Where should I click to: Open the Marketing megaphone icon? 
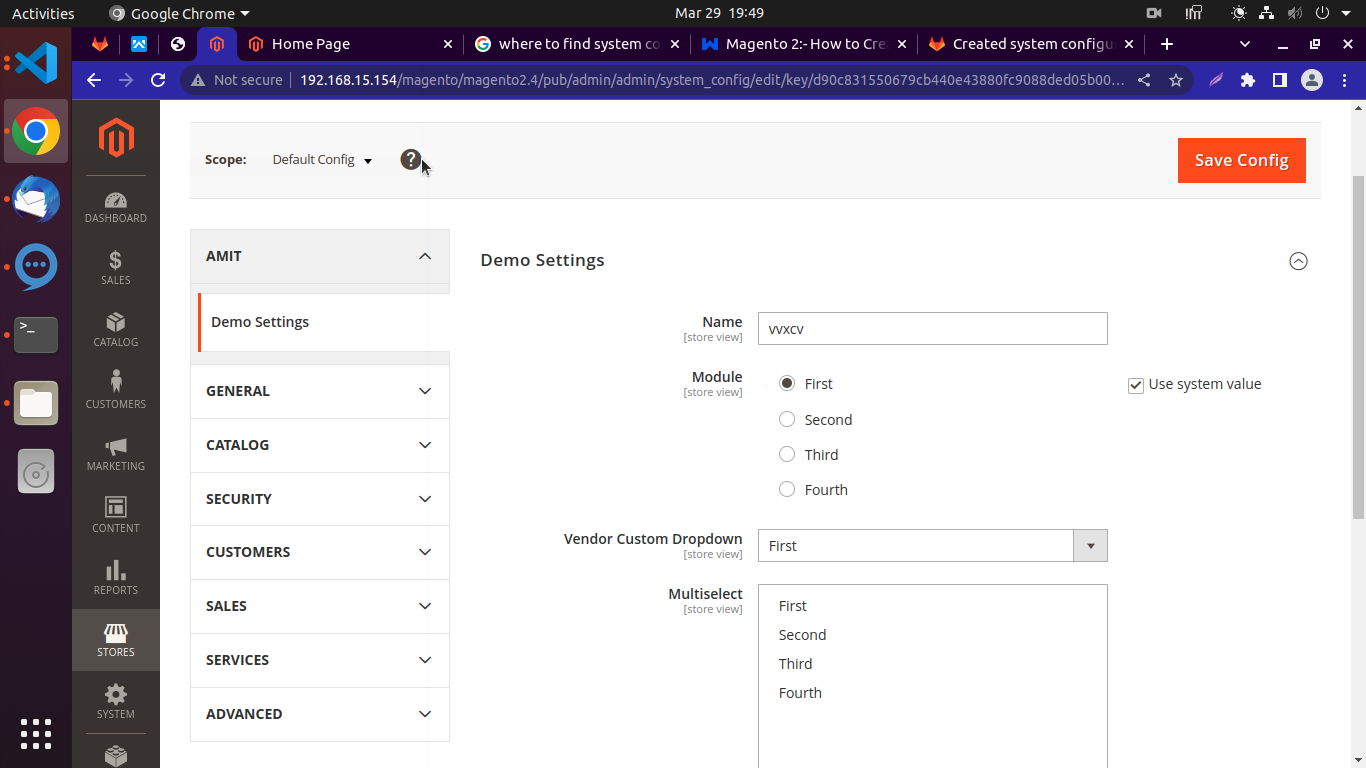click(116, 453)
